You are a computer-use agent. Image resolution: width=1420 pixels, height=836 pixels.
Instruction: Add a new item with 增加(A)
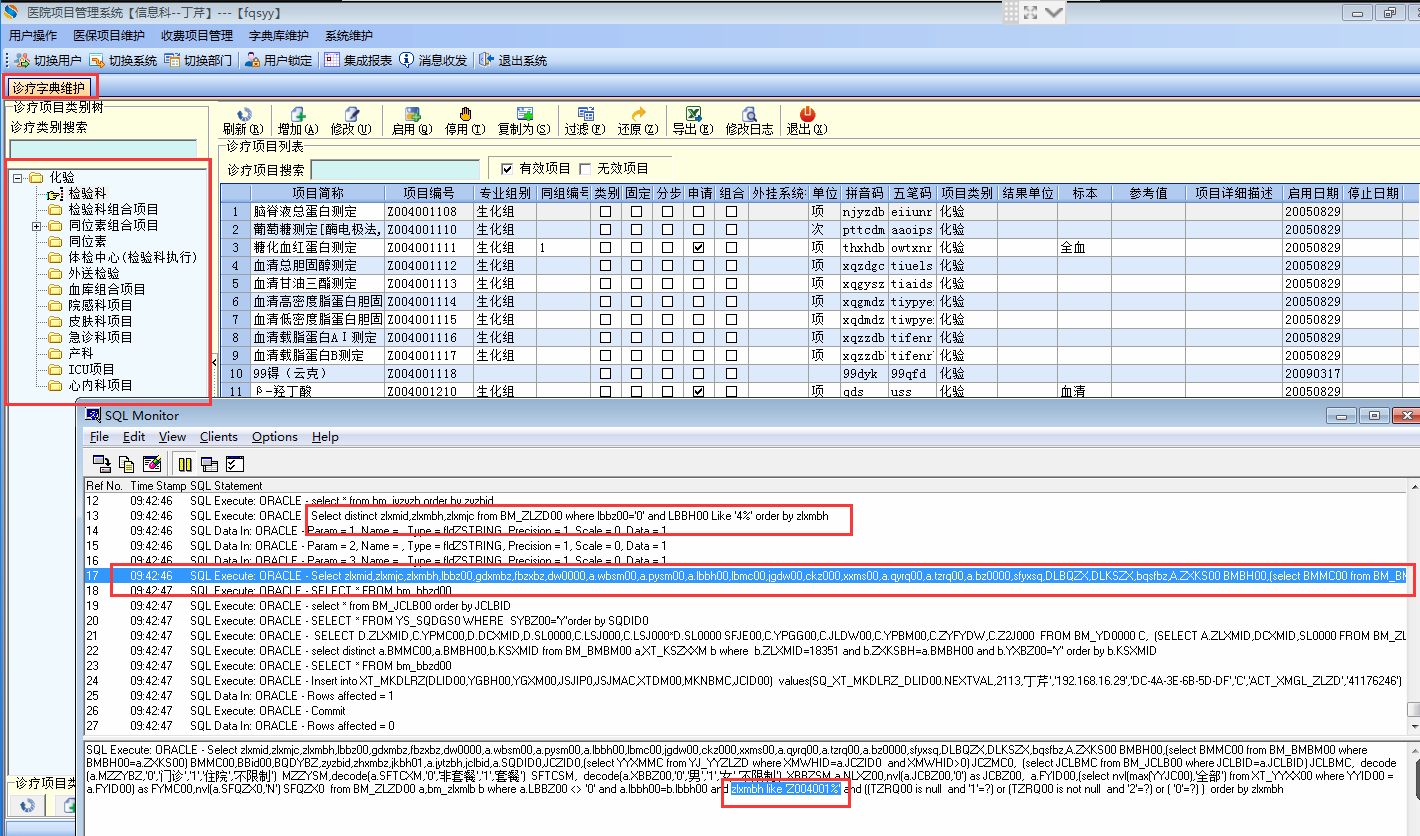pyautogui.click(x=297, y=121)
